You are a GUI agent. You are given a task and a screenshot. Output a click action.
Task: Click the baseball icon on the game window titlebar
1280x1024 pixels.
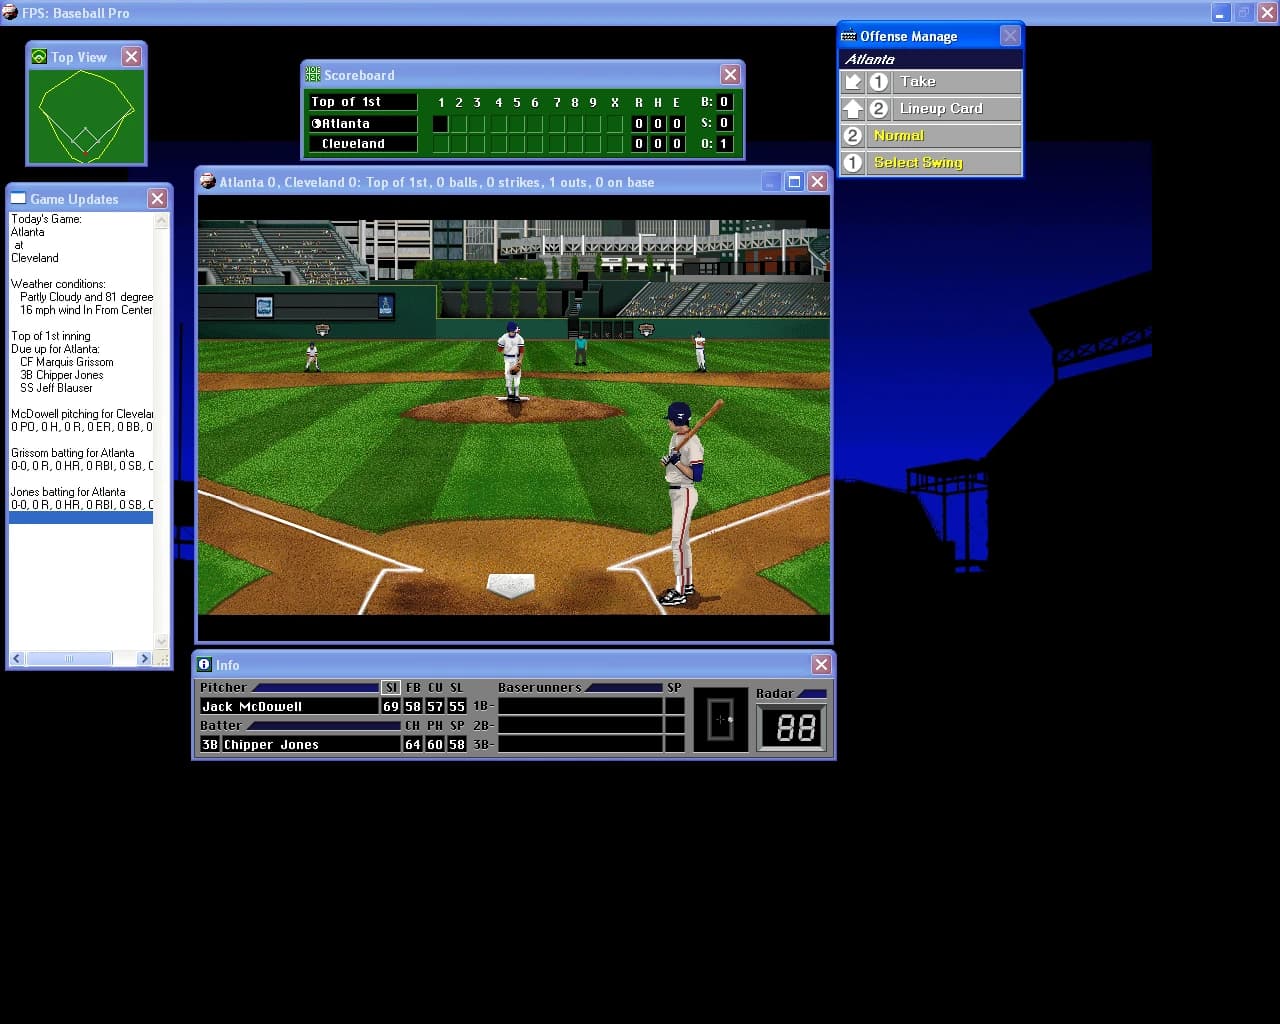click(x=208, y=181)
